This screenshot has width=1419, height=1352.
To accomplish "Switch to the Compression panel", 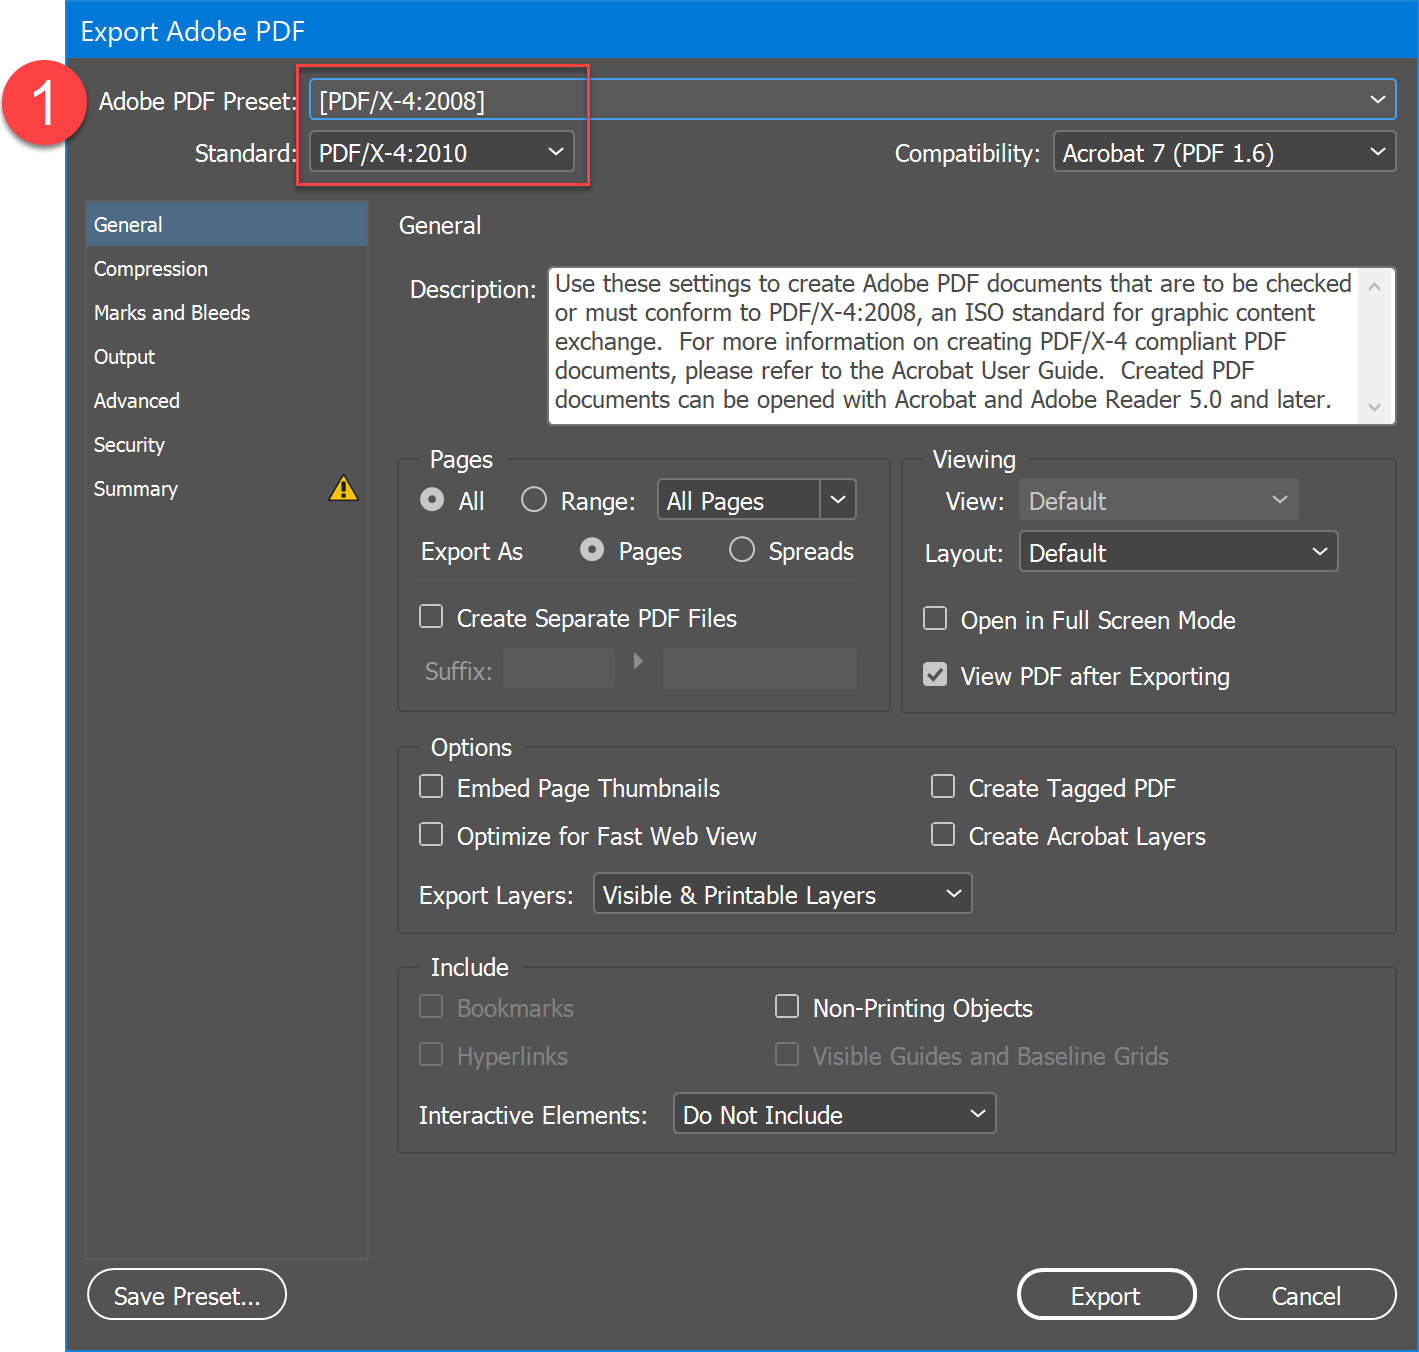I will click(150, 268).
